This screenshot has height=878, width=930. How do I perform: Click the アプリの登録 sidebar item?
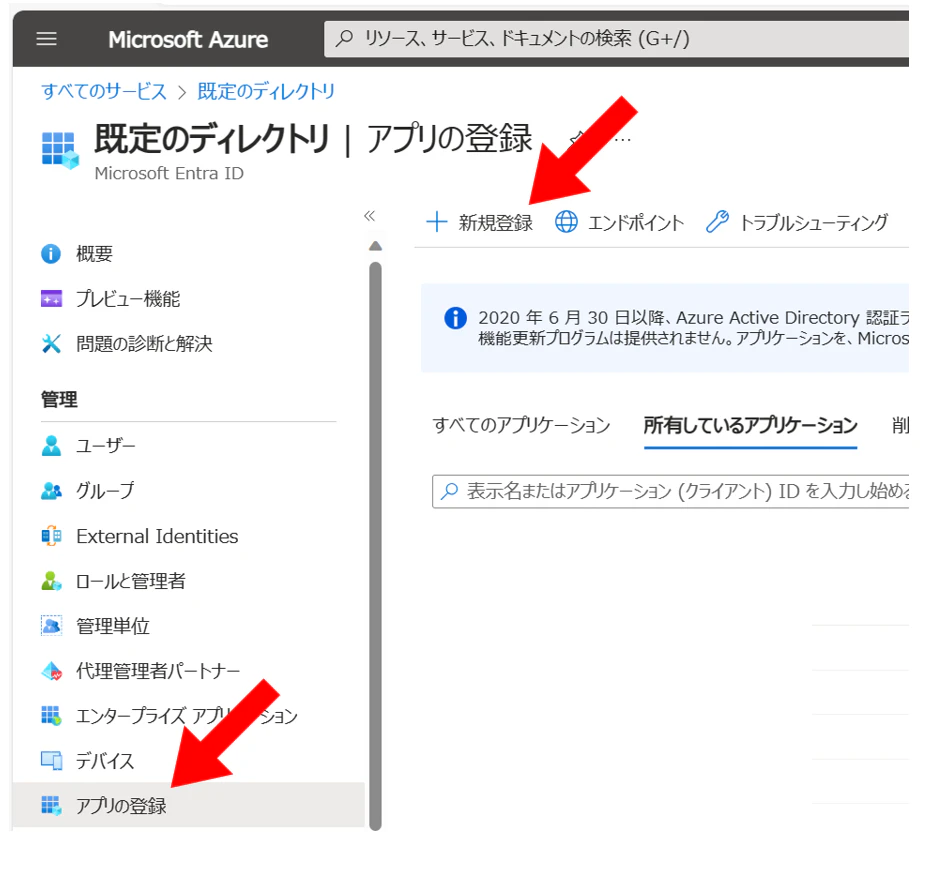pos(189,805)
